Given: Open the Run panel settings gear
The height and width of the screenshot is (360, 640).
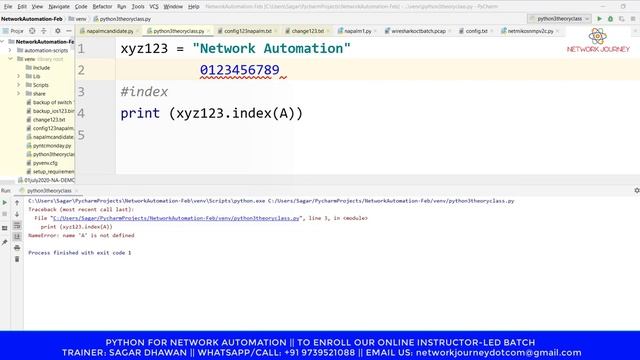Looking at the screenshot, I should click(637, 191).
